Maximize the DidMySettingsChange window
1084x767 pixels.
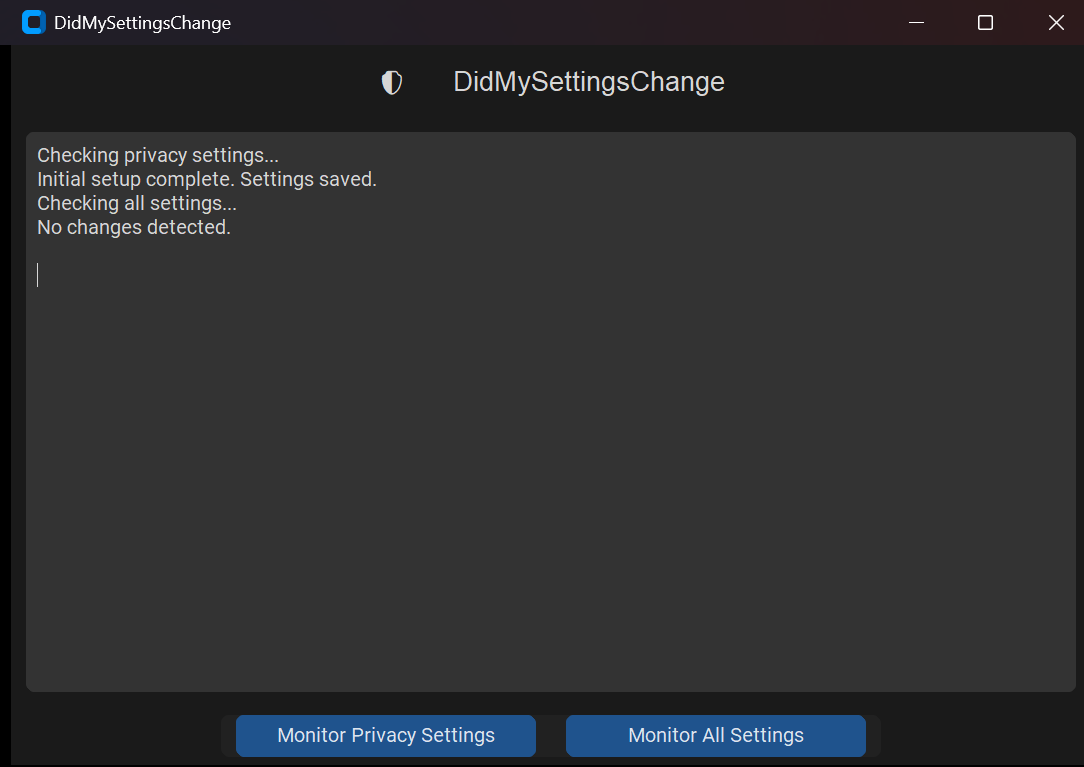tap(985, 22)
